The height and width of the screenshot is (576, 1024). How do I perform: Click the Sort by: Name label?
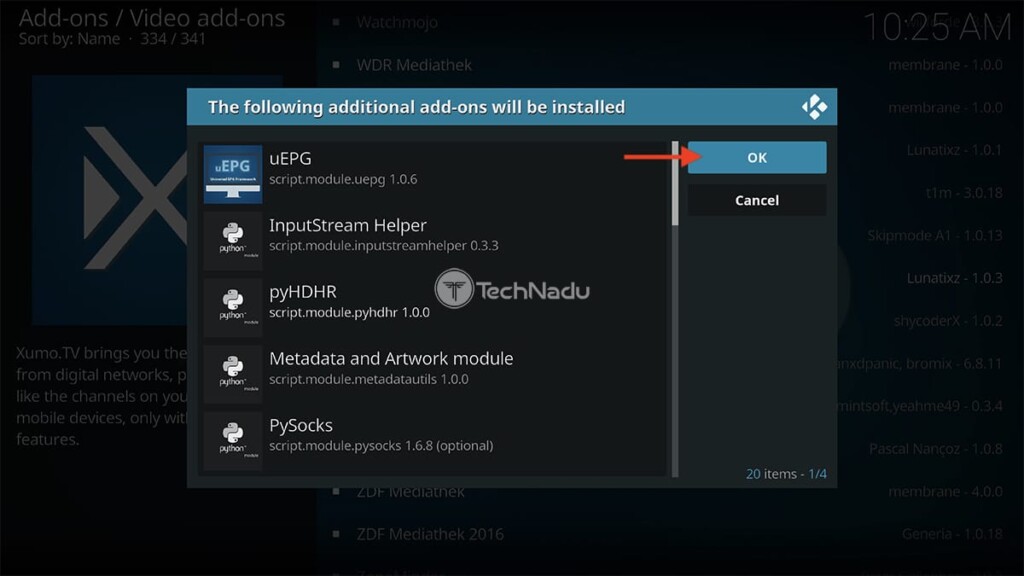[x=69, y=39]
